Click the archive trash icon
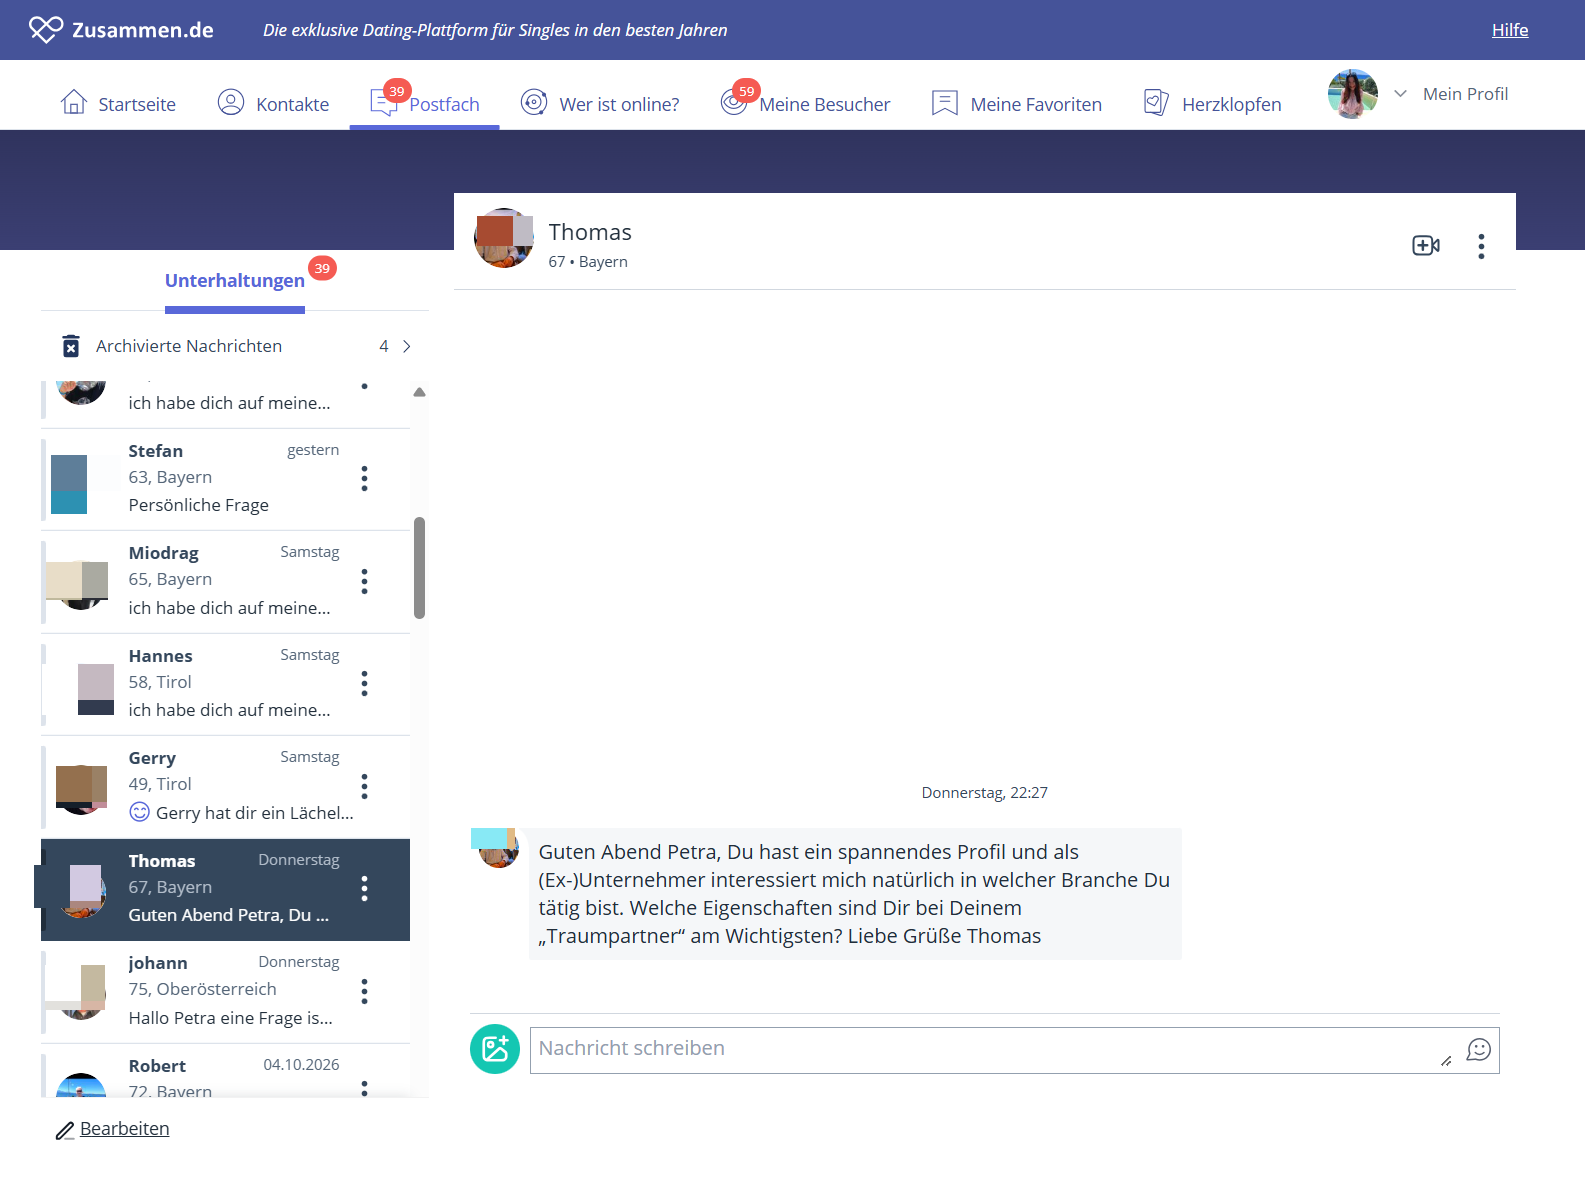This screenshot has width=1585, height=1182. point(71,346)
